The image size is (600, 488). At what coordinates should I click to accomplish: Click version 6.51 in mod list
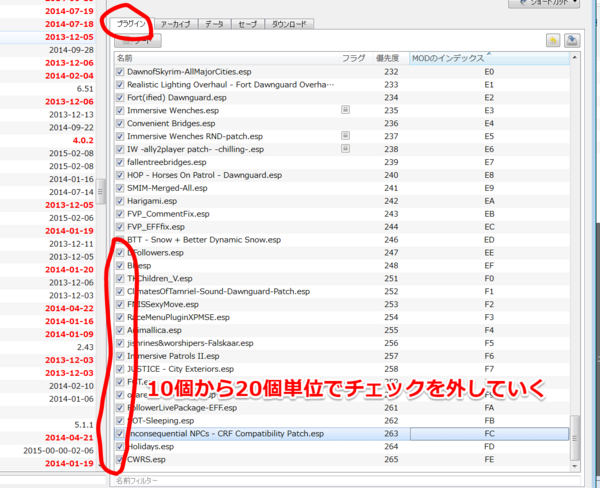click(x=85, y=89)
